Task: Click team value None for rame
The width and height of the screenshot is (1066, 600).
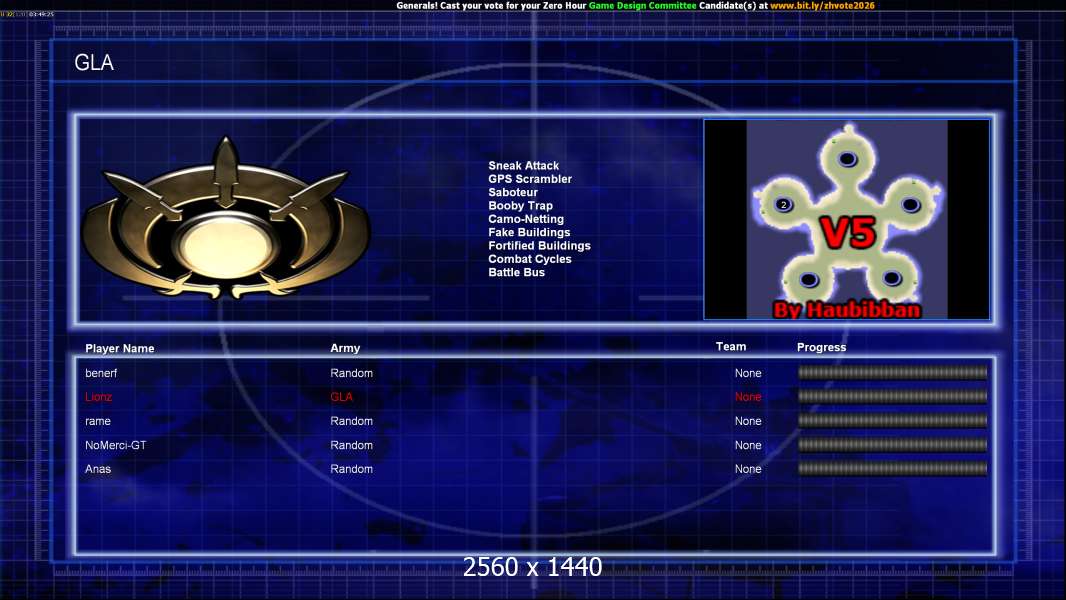Action: [x=748, y=421]
